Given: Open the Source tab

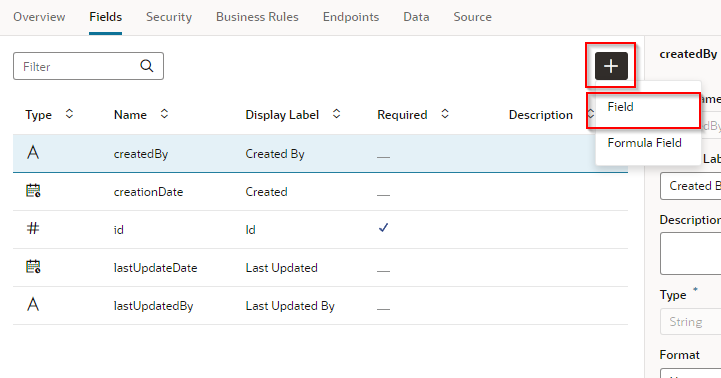Looking at the screenshot, I should point(473,17).
